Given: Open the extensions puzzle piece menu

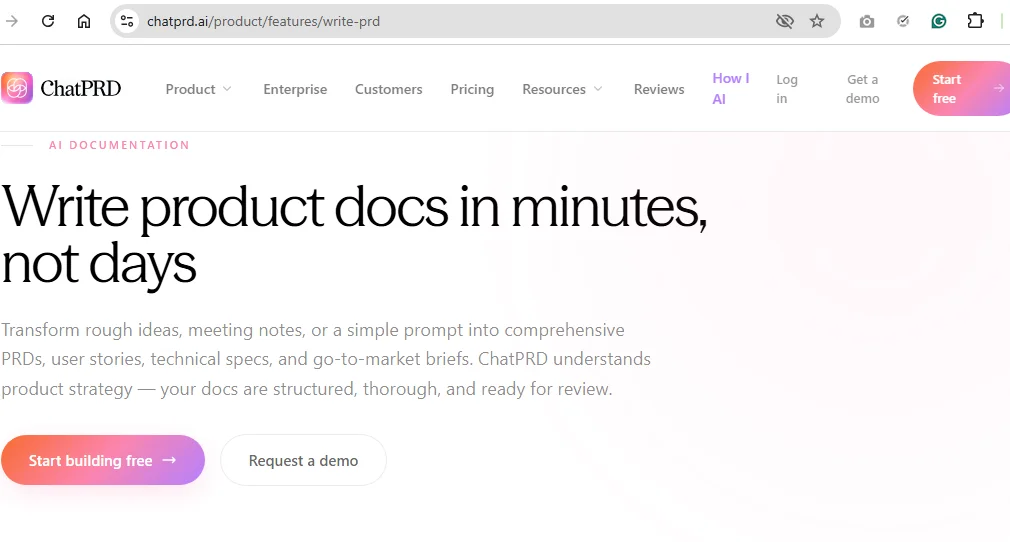Looking at the screenshot, I should pos(975,21).
